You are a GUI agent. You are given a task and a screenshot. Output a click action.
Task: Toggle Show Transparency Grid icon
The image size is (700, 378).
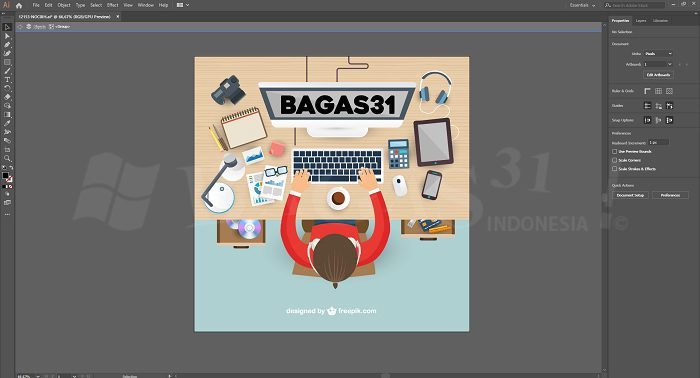point(669,91)
